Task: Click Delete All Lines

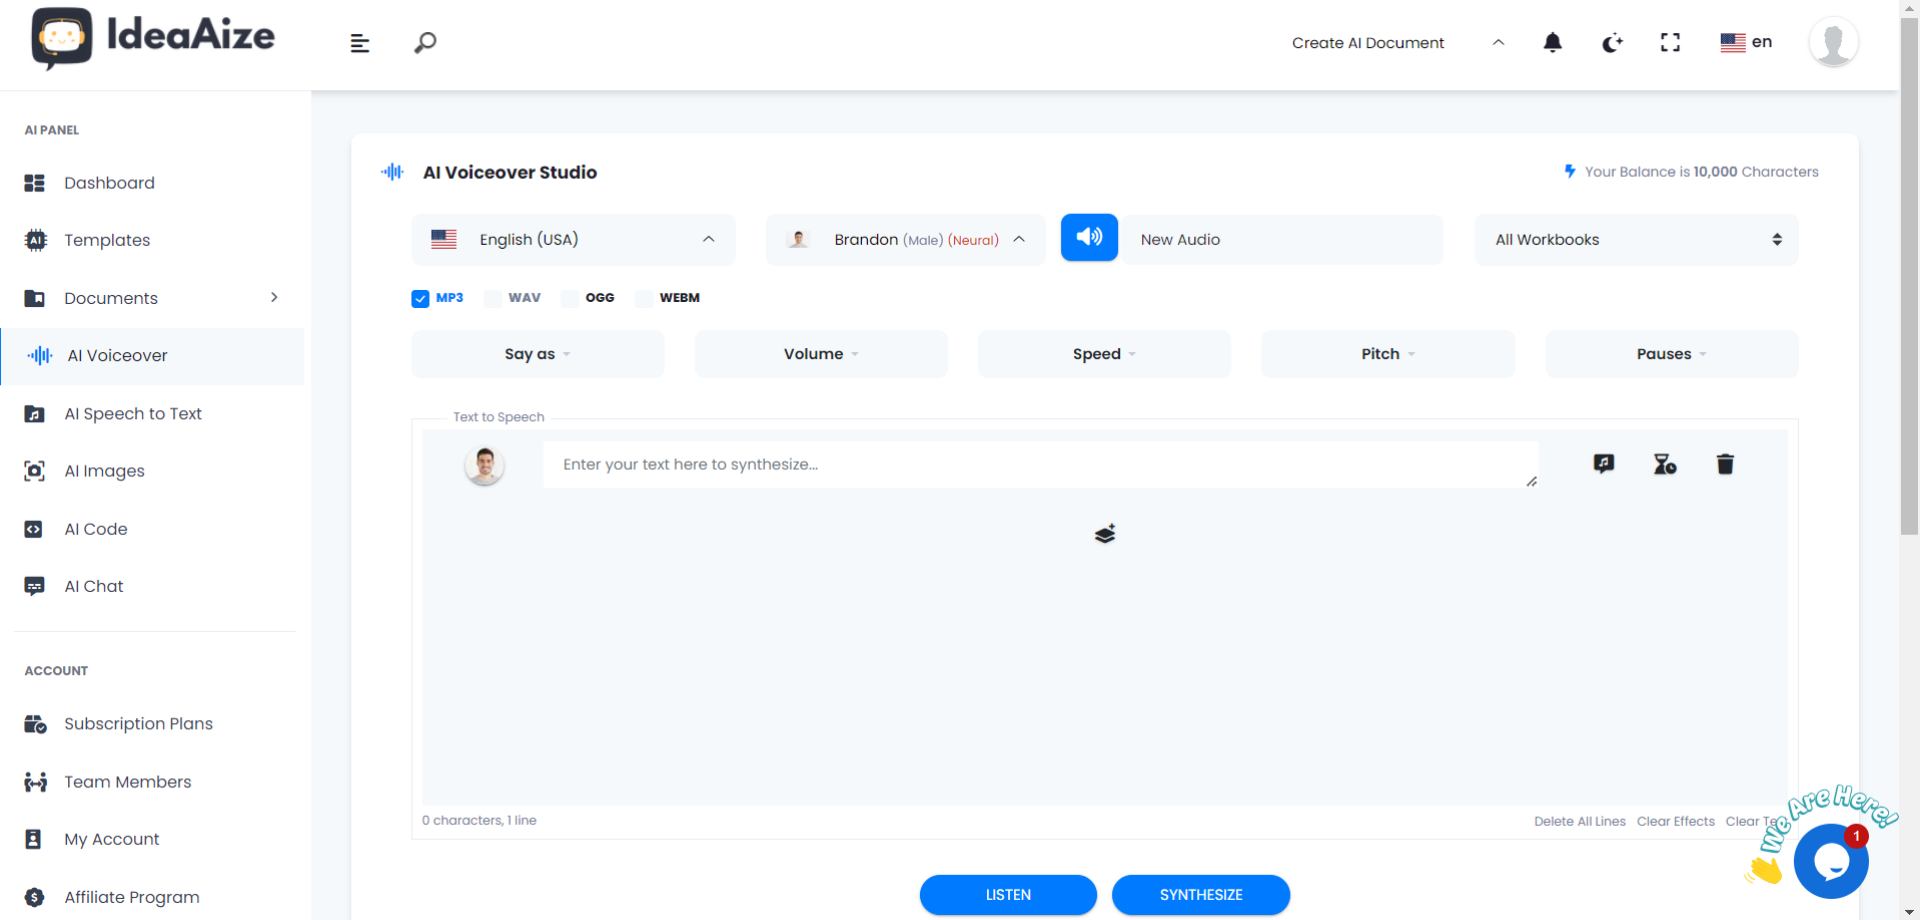Action: [x=1580, y=820]
